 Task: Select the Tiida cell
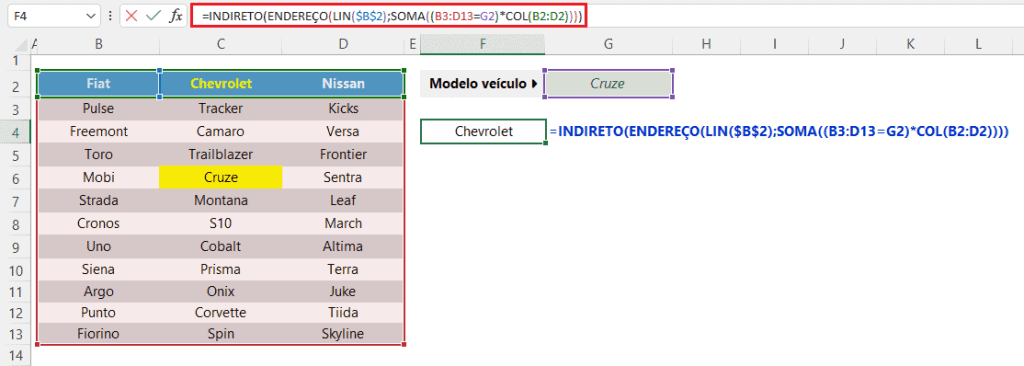coord(344,313)
